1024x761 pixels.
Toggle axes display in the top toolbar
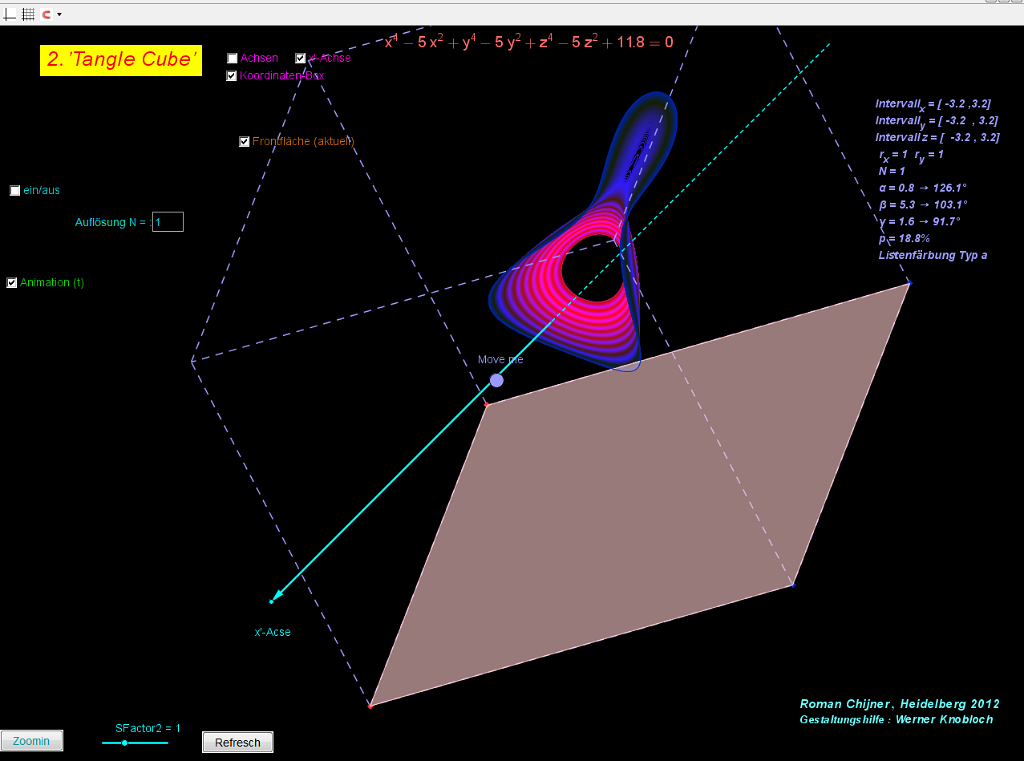click(x=10, y=15)
